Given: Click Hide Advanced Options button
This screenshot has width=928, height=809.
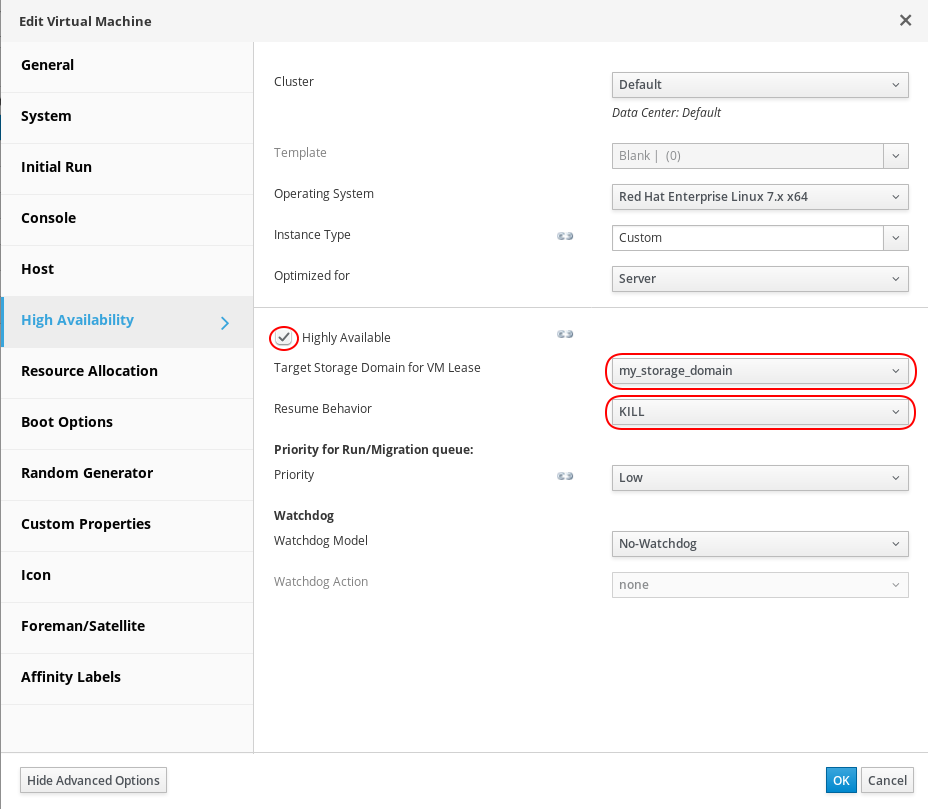Looking at the screenshot, I should [94, 781].
